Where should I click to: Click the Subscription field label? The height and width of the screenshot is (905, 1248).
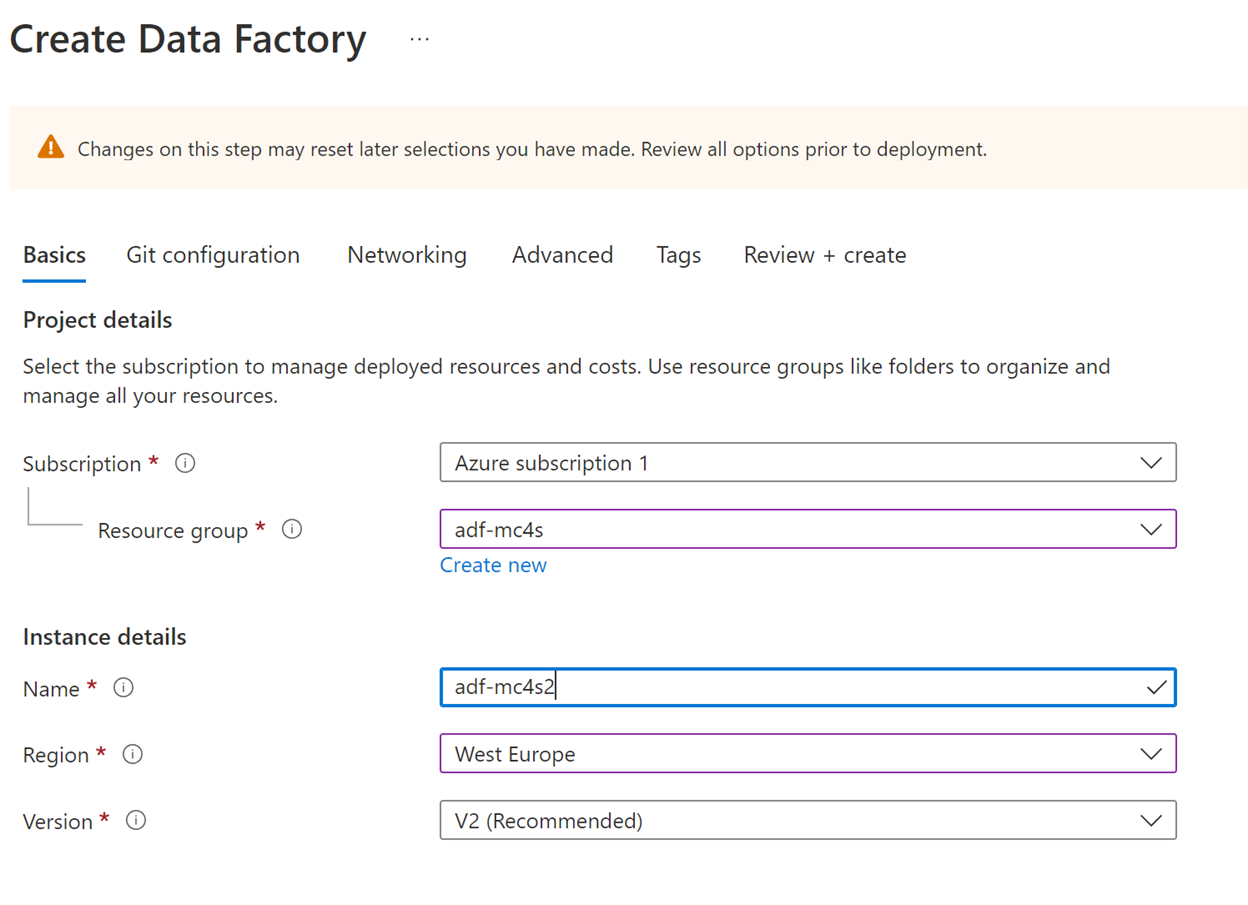(82, 464)
